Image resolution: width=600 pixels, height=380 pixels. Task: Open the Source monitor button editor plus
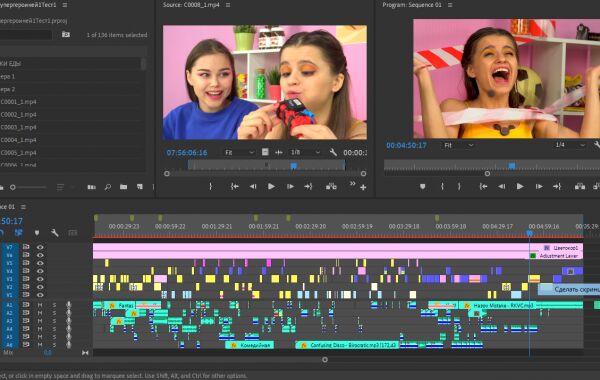(x=363, y=187)
